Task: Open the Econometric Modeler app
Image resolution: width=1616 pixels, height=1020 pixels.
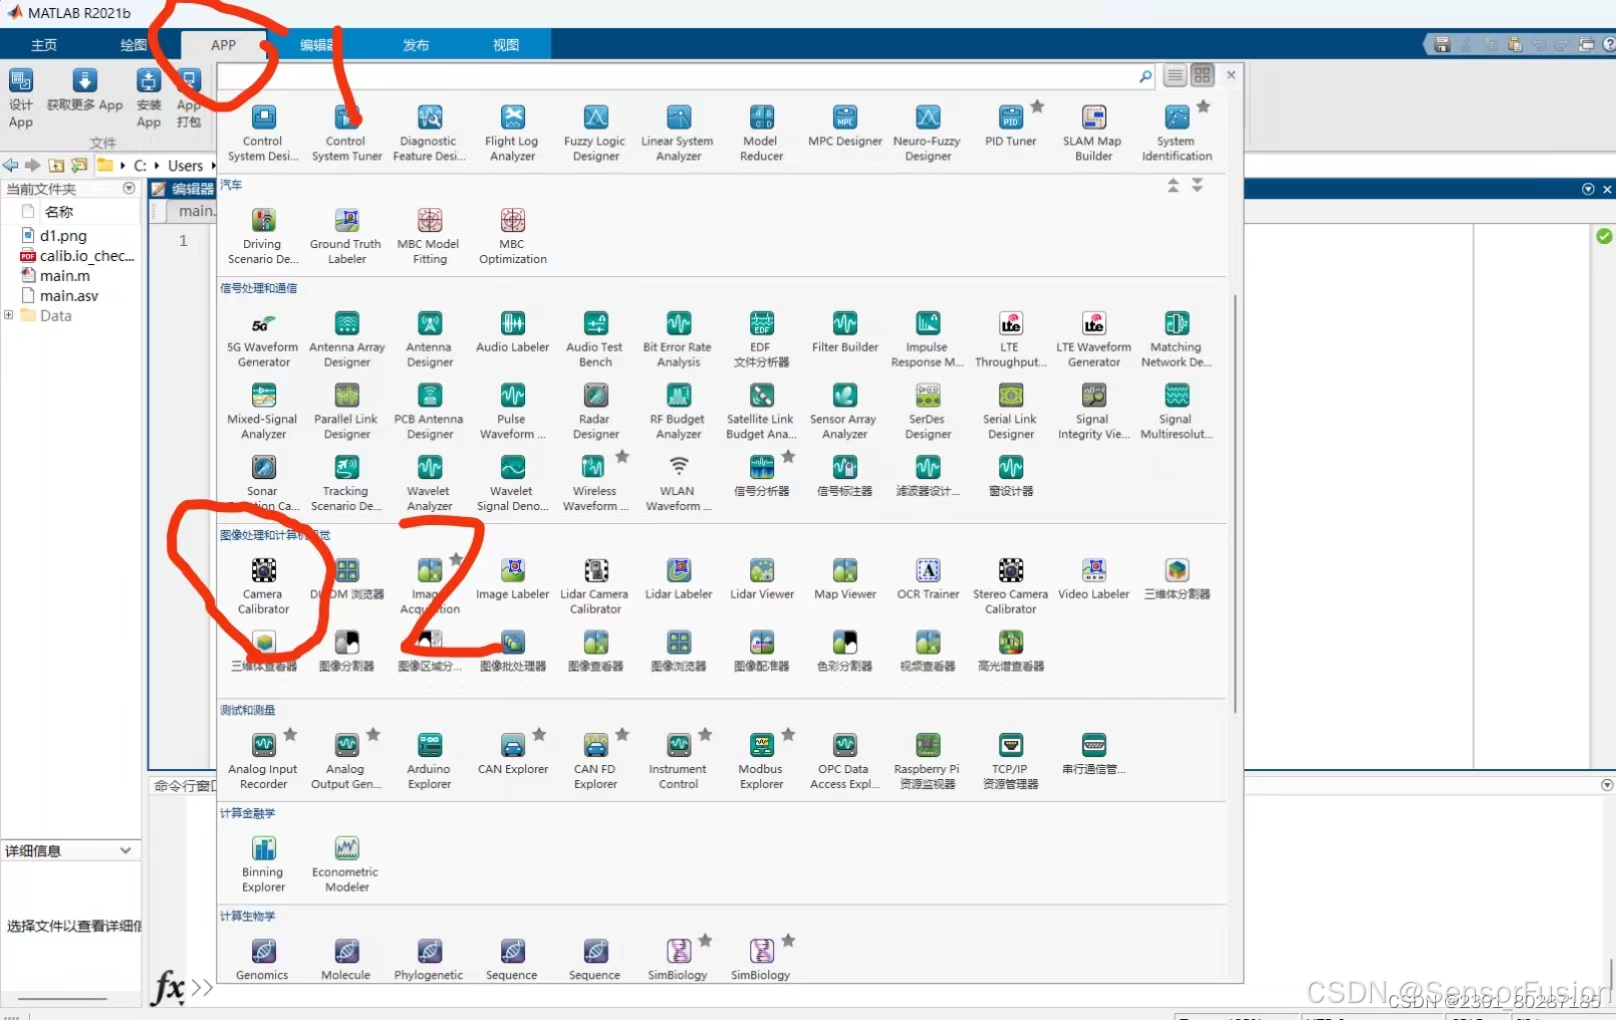Action: tap(346, 863)
